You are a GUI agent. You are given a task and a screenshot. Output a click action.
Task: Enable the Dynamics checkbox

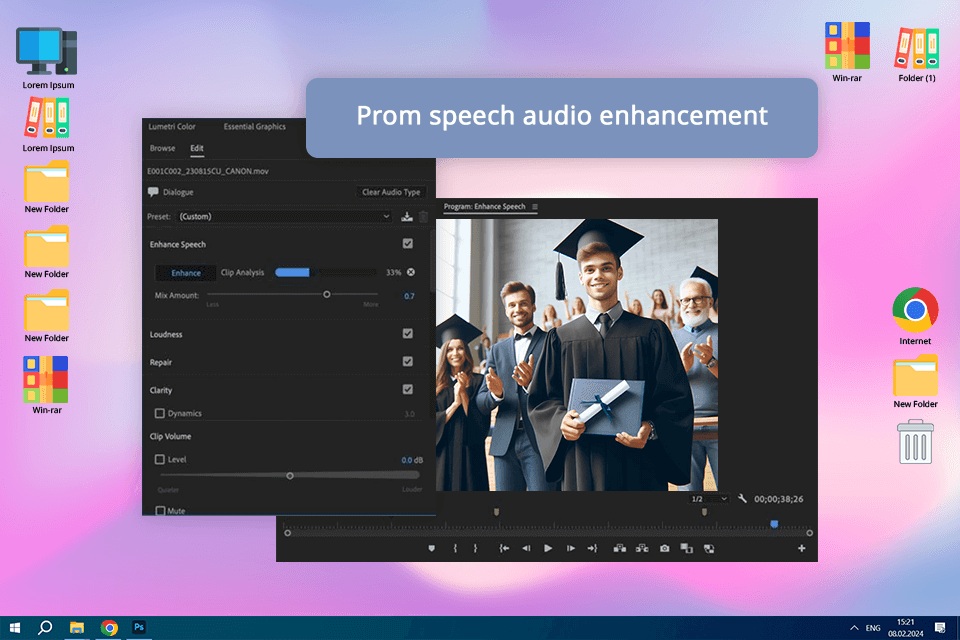coord(160,413)
